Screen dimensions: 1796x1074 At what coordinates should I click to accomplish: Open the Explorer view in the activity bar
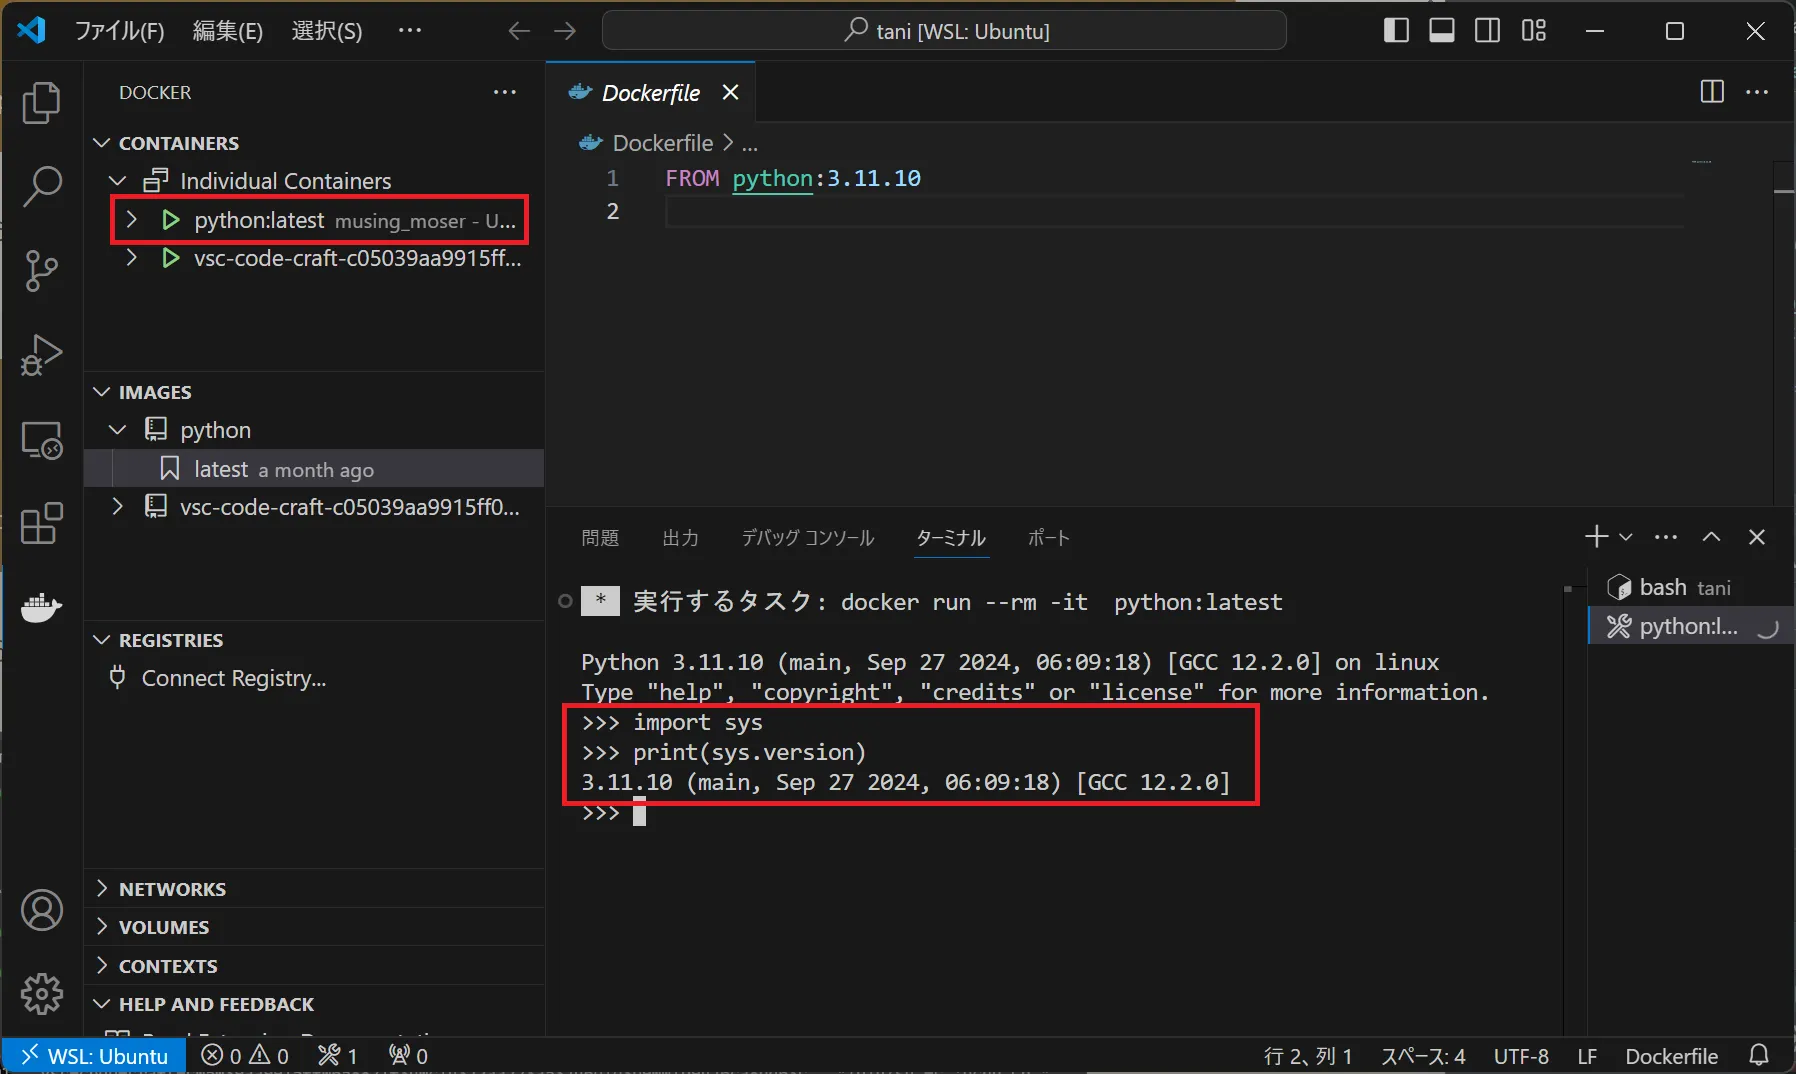click(x=41, y=102)
